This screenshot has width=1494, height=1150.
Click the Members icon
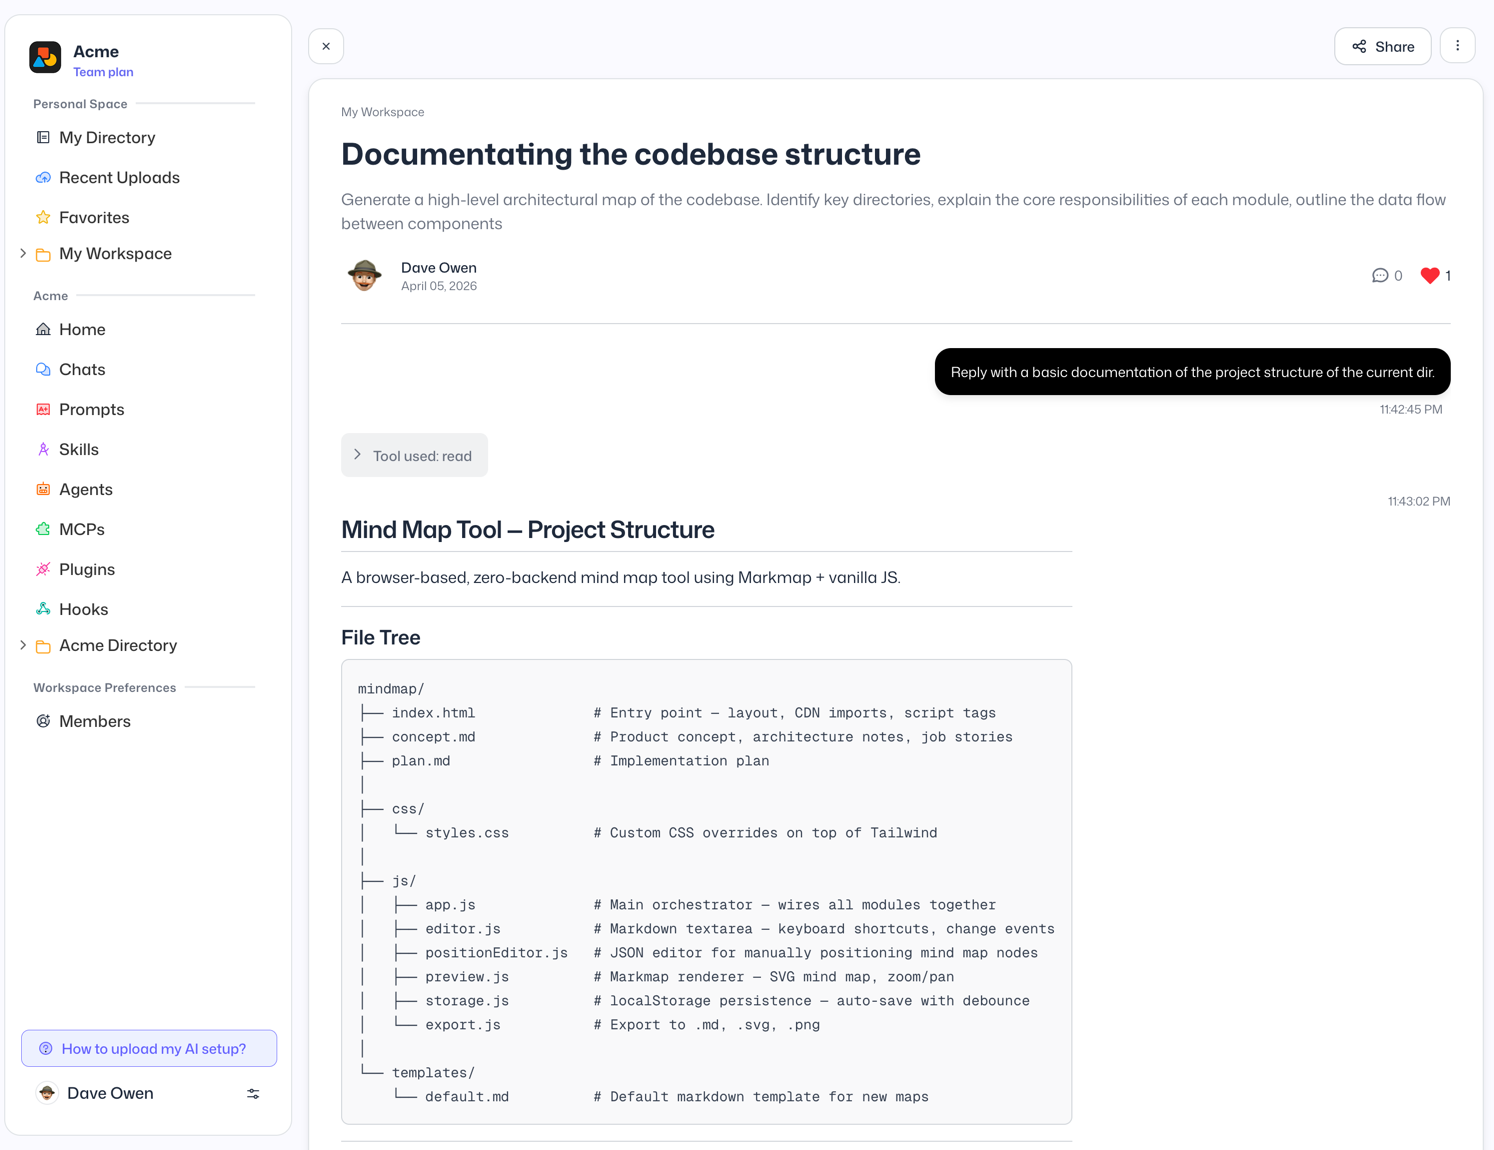(x=43, y=721)
